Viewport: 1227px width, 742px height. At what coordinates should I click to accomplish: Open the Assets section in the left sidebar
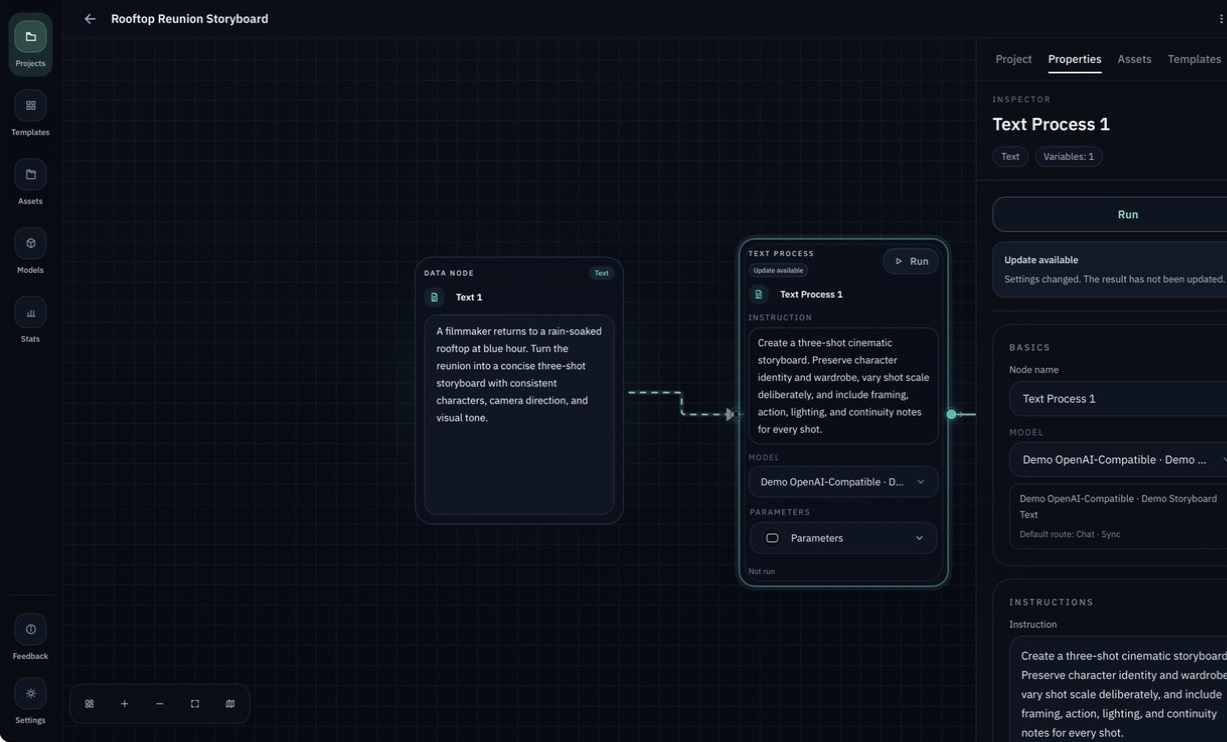tap(30, 183)
